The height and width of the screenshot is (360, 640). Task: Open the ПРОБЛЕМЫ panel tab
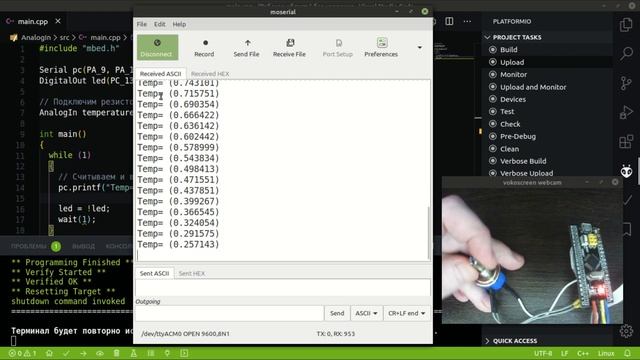(29, 247)
